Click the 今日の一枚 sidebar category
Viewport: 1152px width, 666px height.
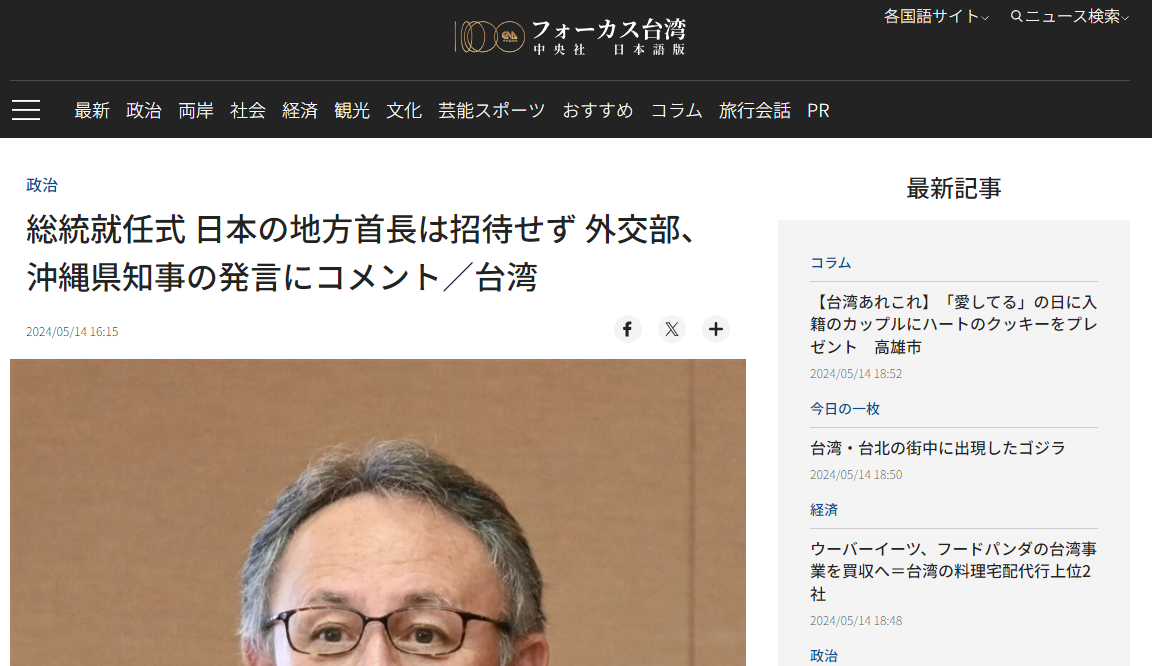tap(845, 409)
